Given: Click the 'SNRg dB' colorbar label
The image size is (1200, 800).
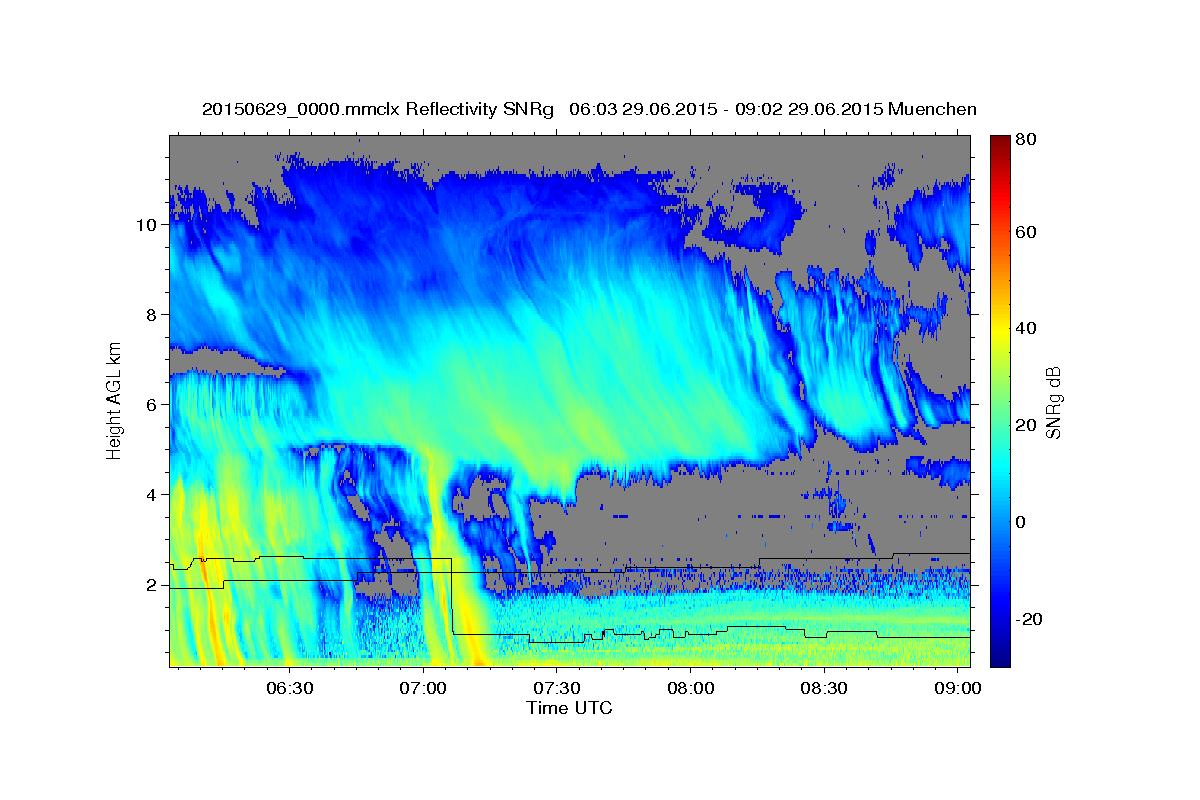Looking at the screenshot, I should pyautogui.click(x=1053, y=402).
